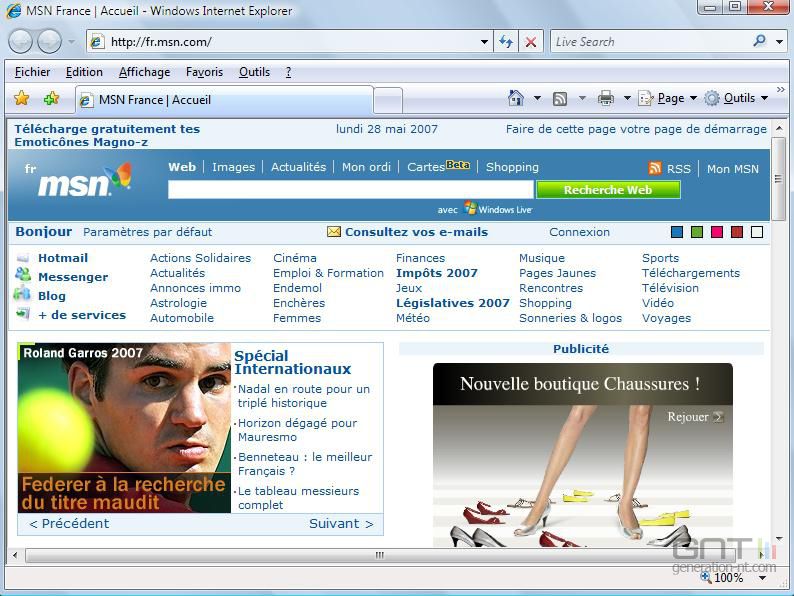The width and height of the screenshot is (794, 596).
Task: Click the horizontal scrollbar left arrow
Action: pyautogui.click(x=15, y=555)
